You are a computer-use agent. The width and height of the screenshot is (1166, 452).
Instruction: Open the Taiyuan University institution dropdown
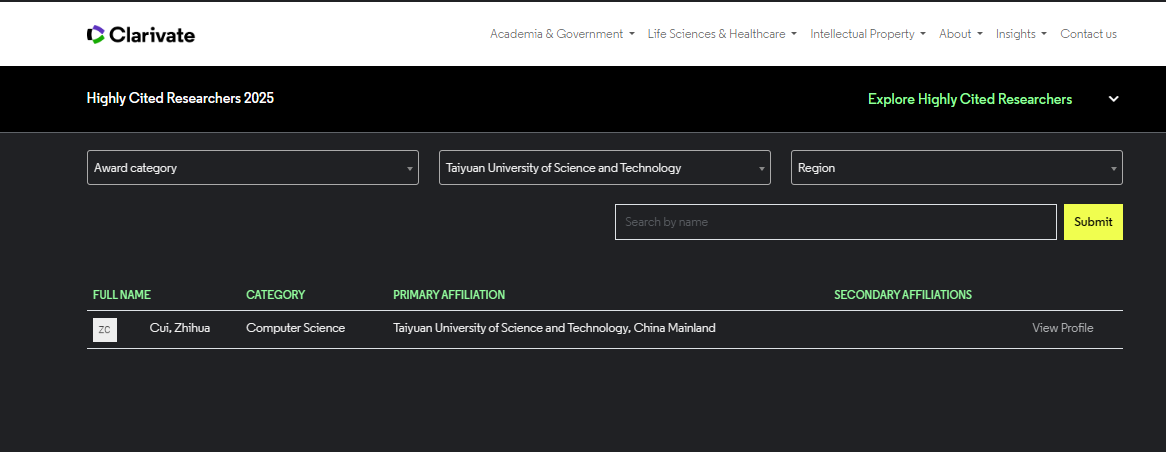605,168
